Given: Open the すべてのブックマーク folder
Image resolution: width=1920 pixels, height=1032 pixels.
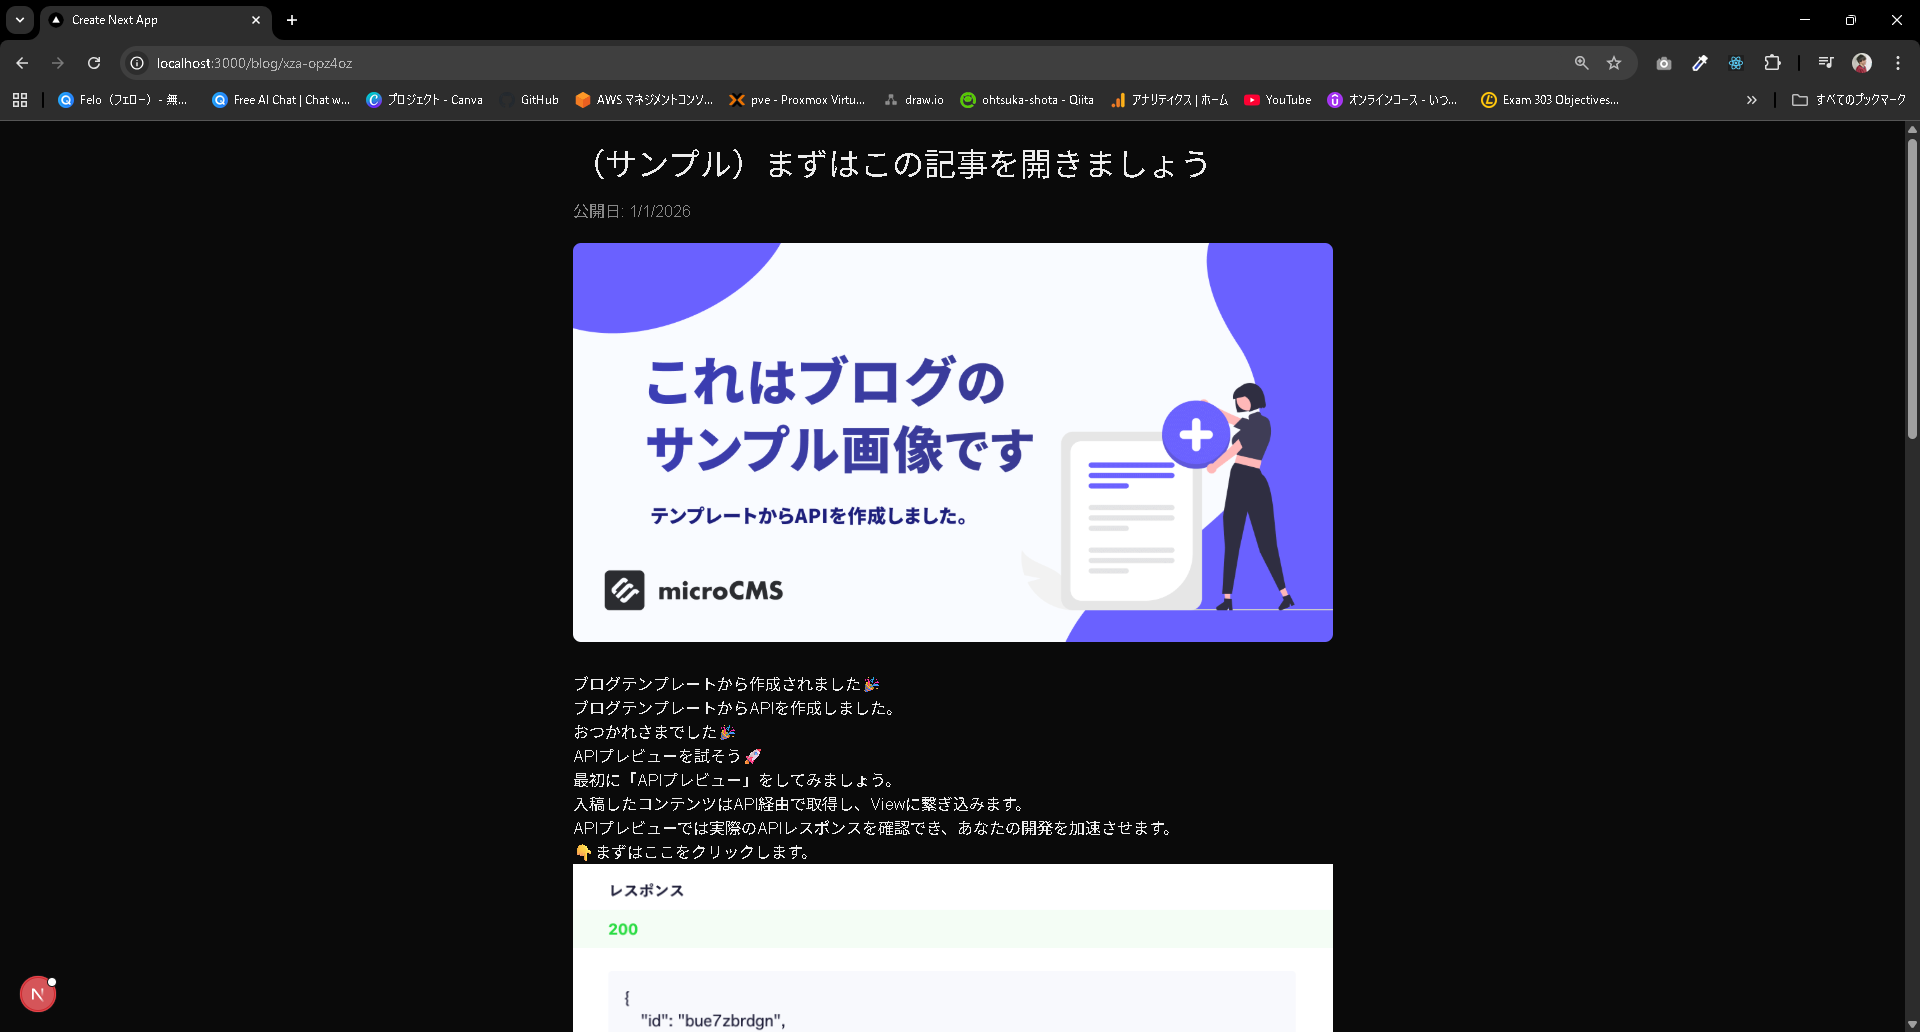Looking at the screenshot, I should click(1849, 100).
